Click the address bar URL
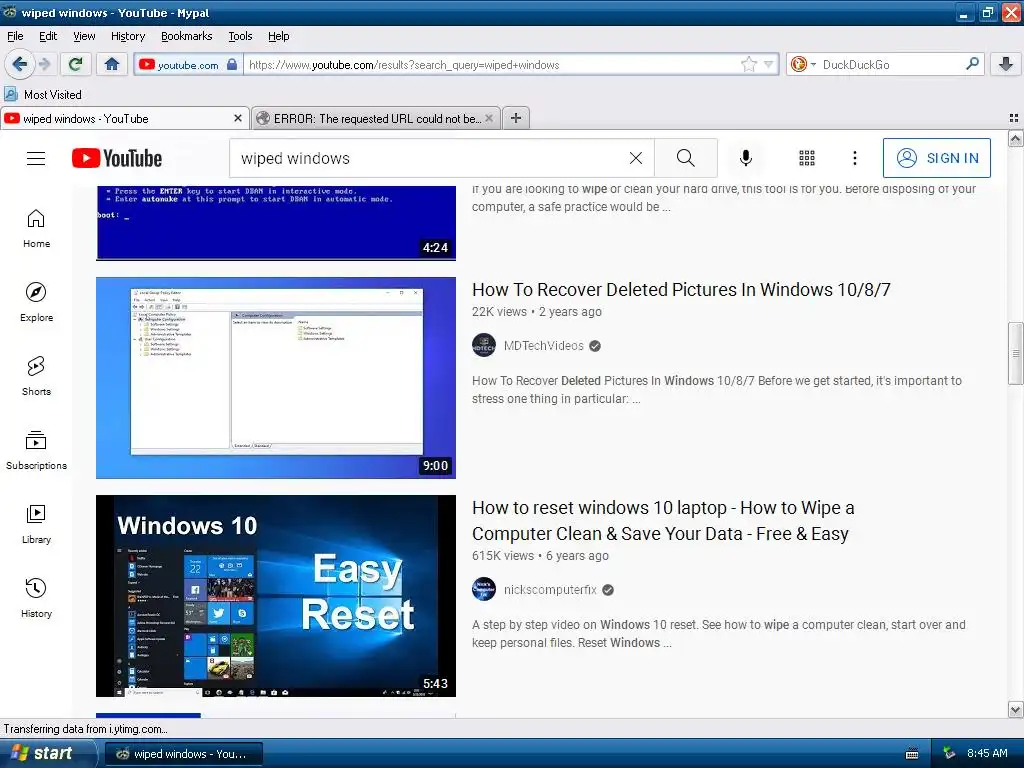Image resolution: width=1024 pixels, height=768 pixels. [404, 65]
